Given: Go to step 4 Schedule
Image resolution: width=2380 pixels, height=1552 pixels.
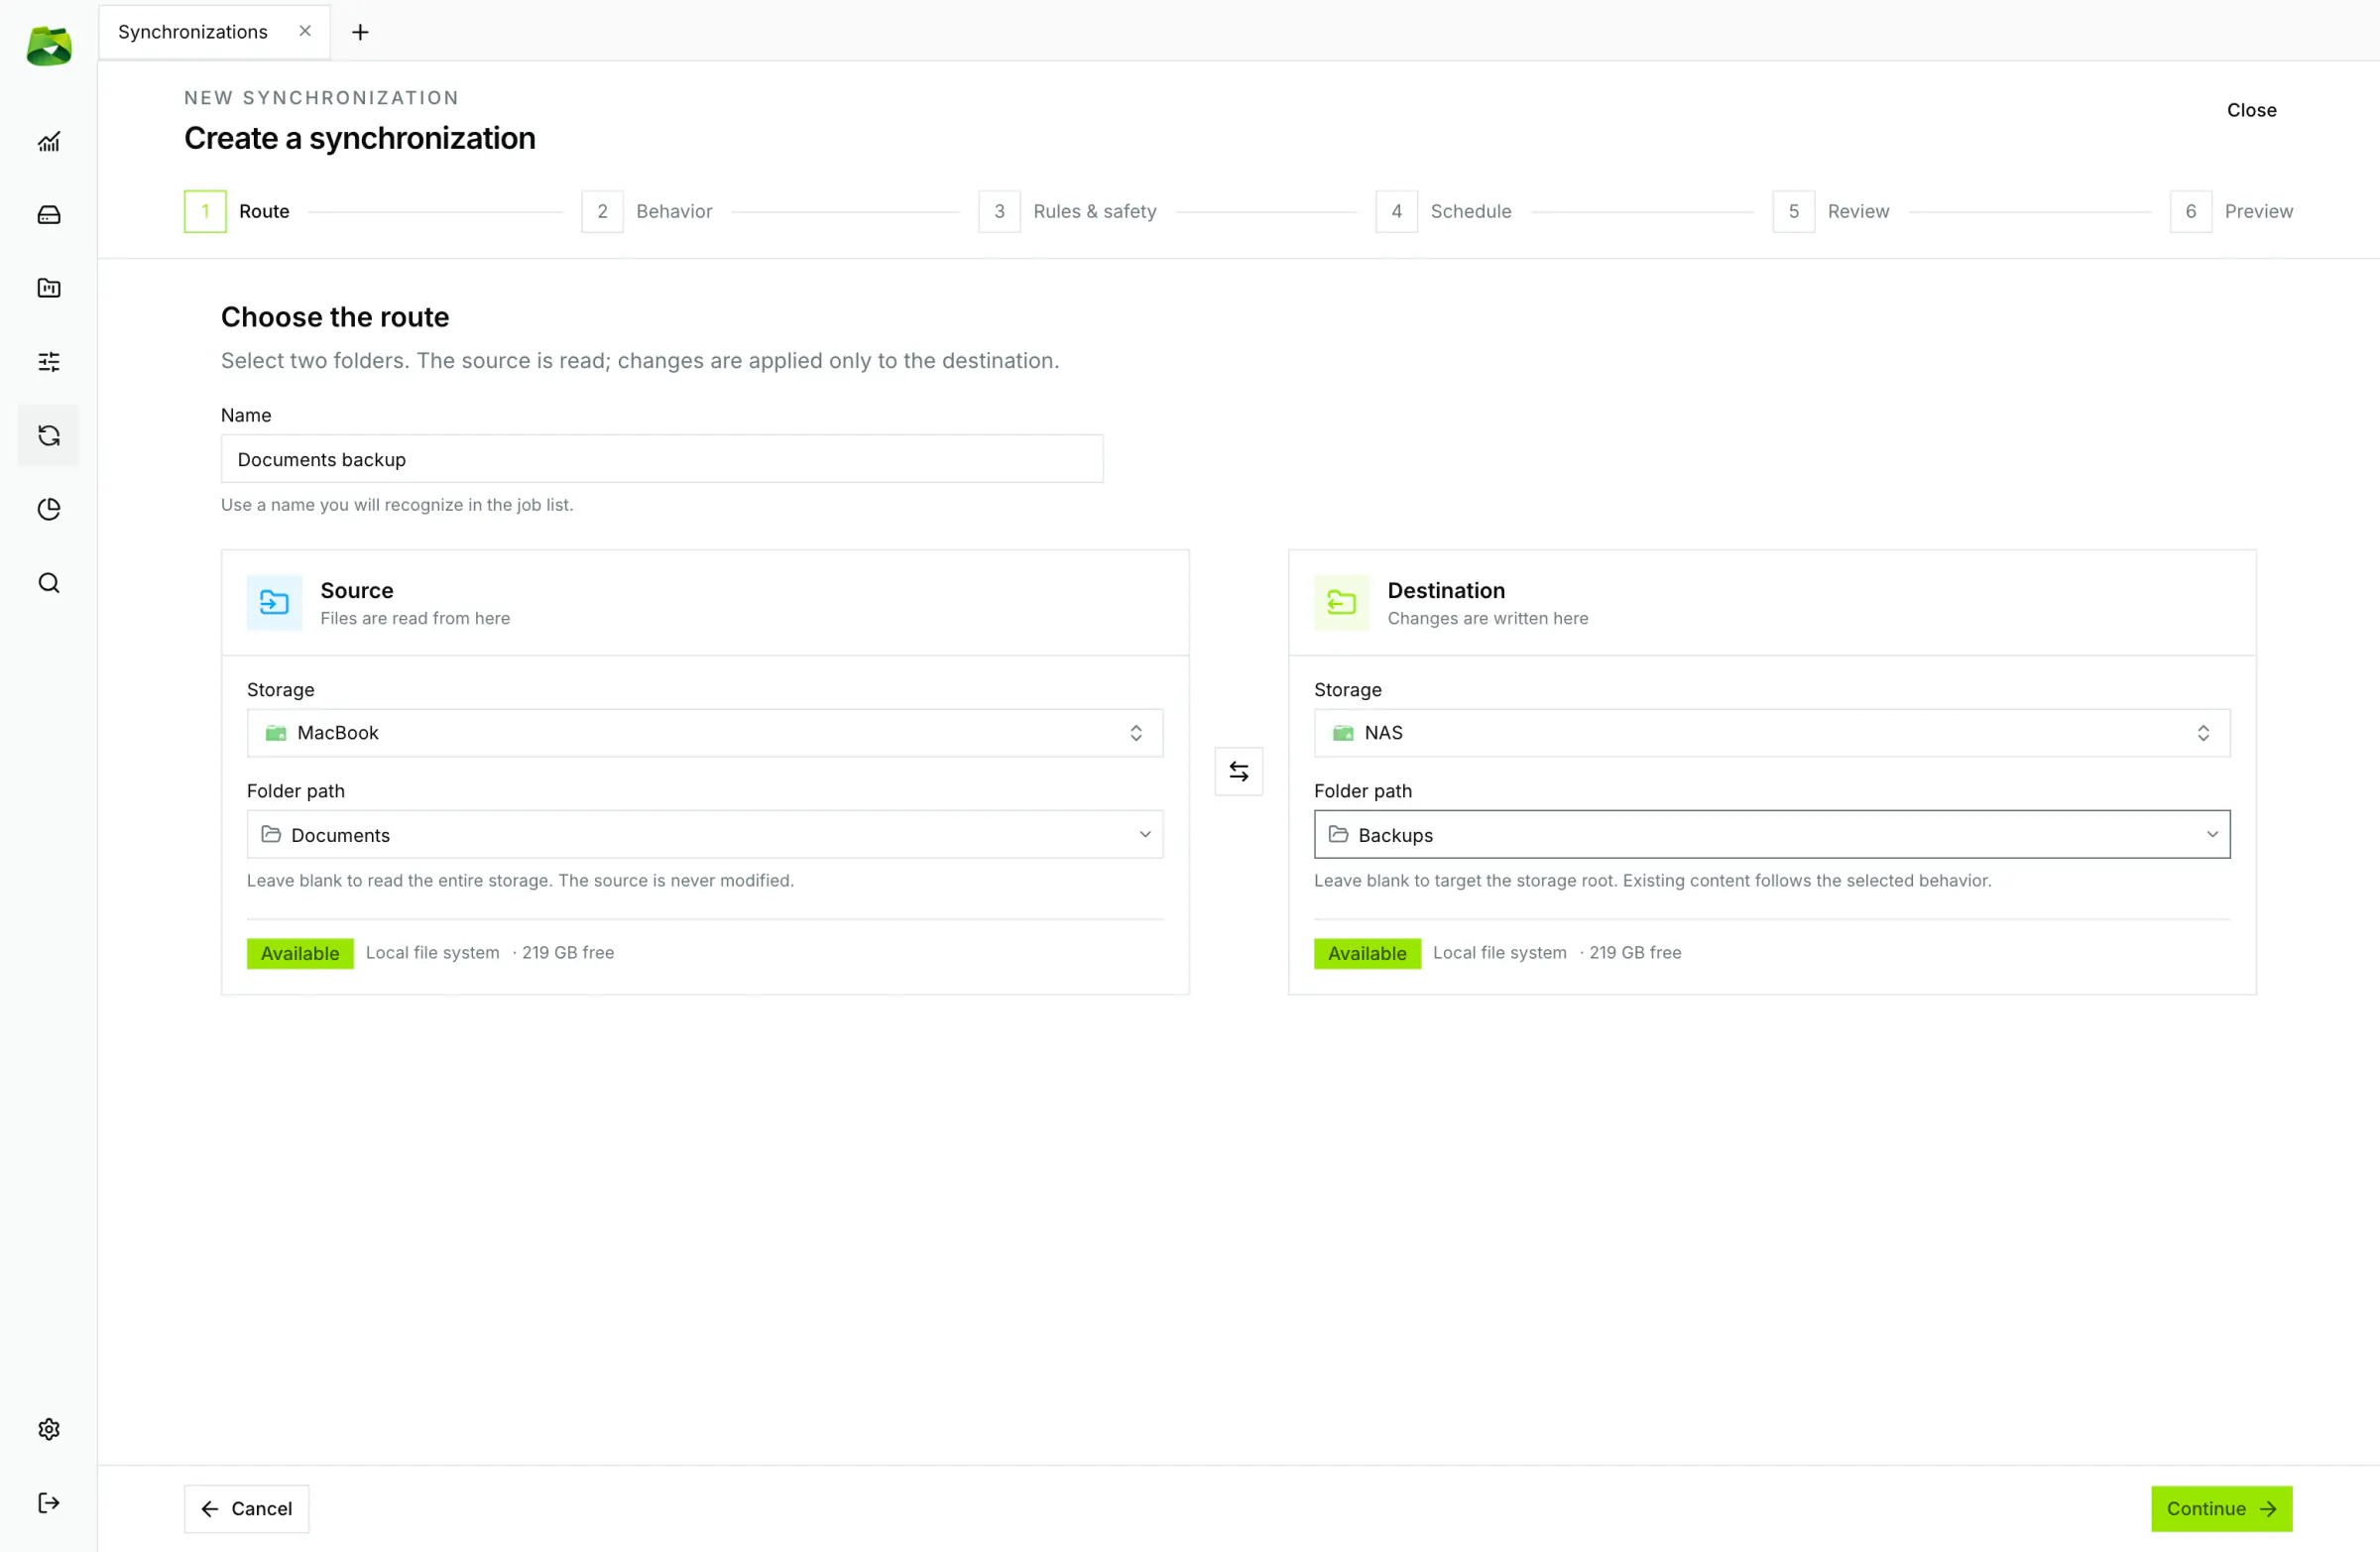Looking at the screenshot, I should click(1444, 211).
